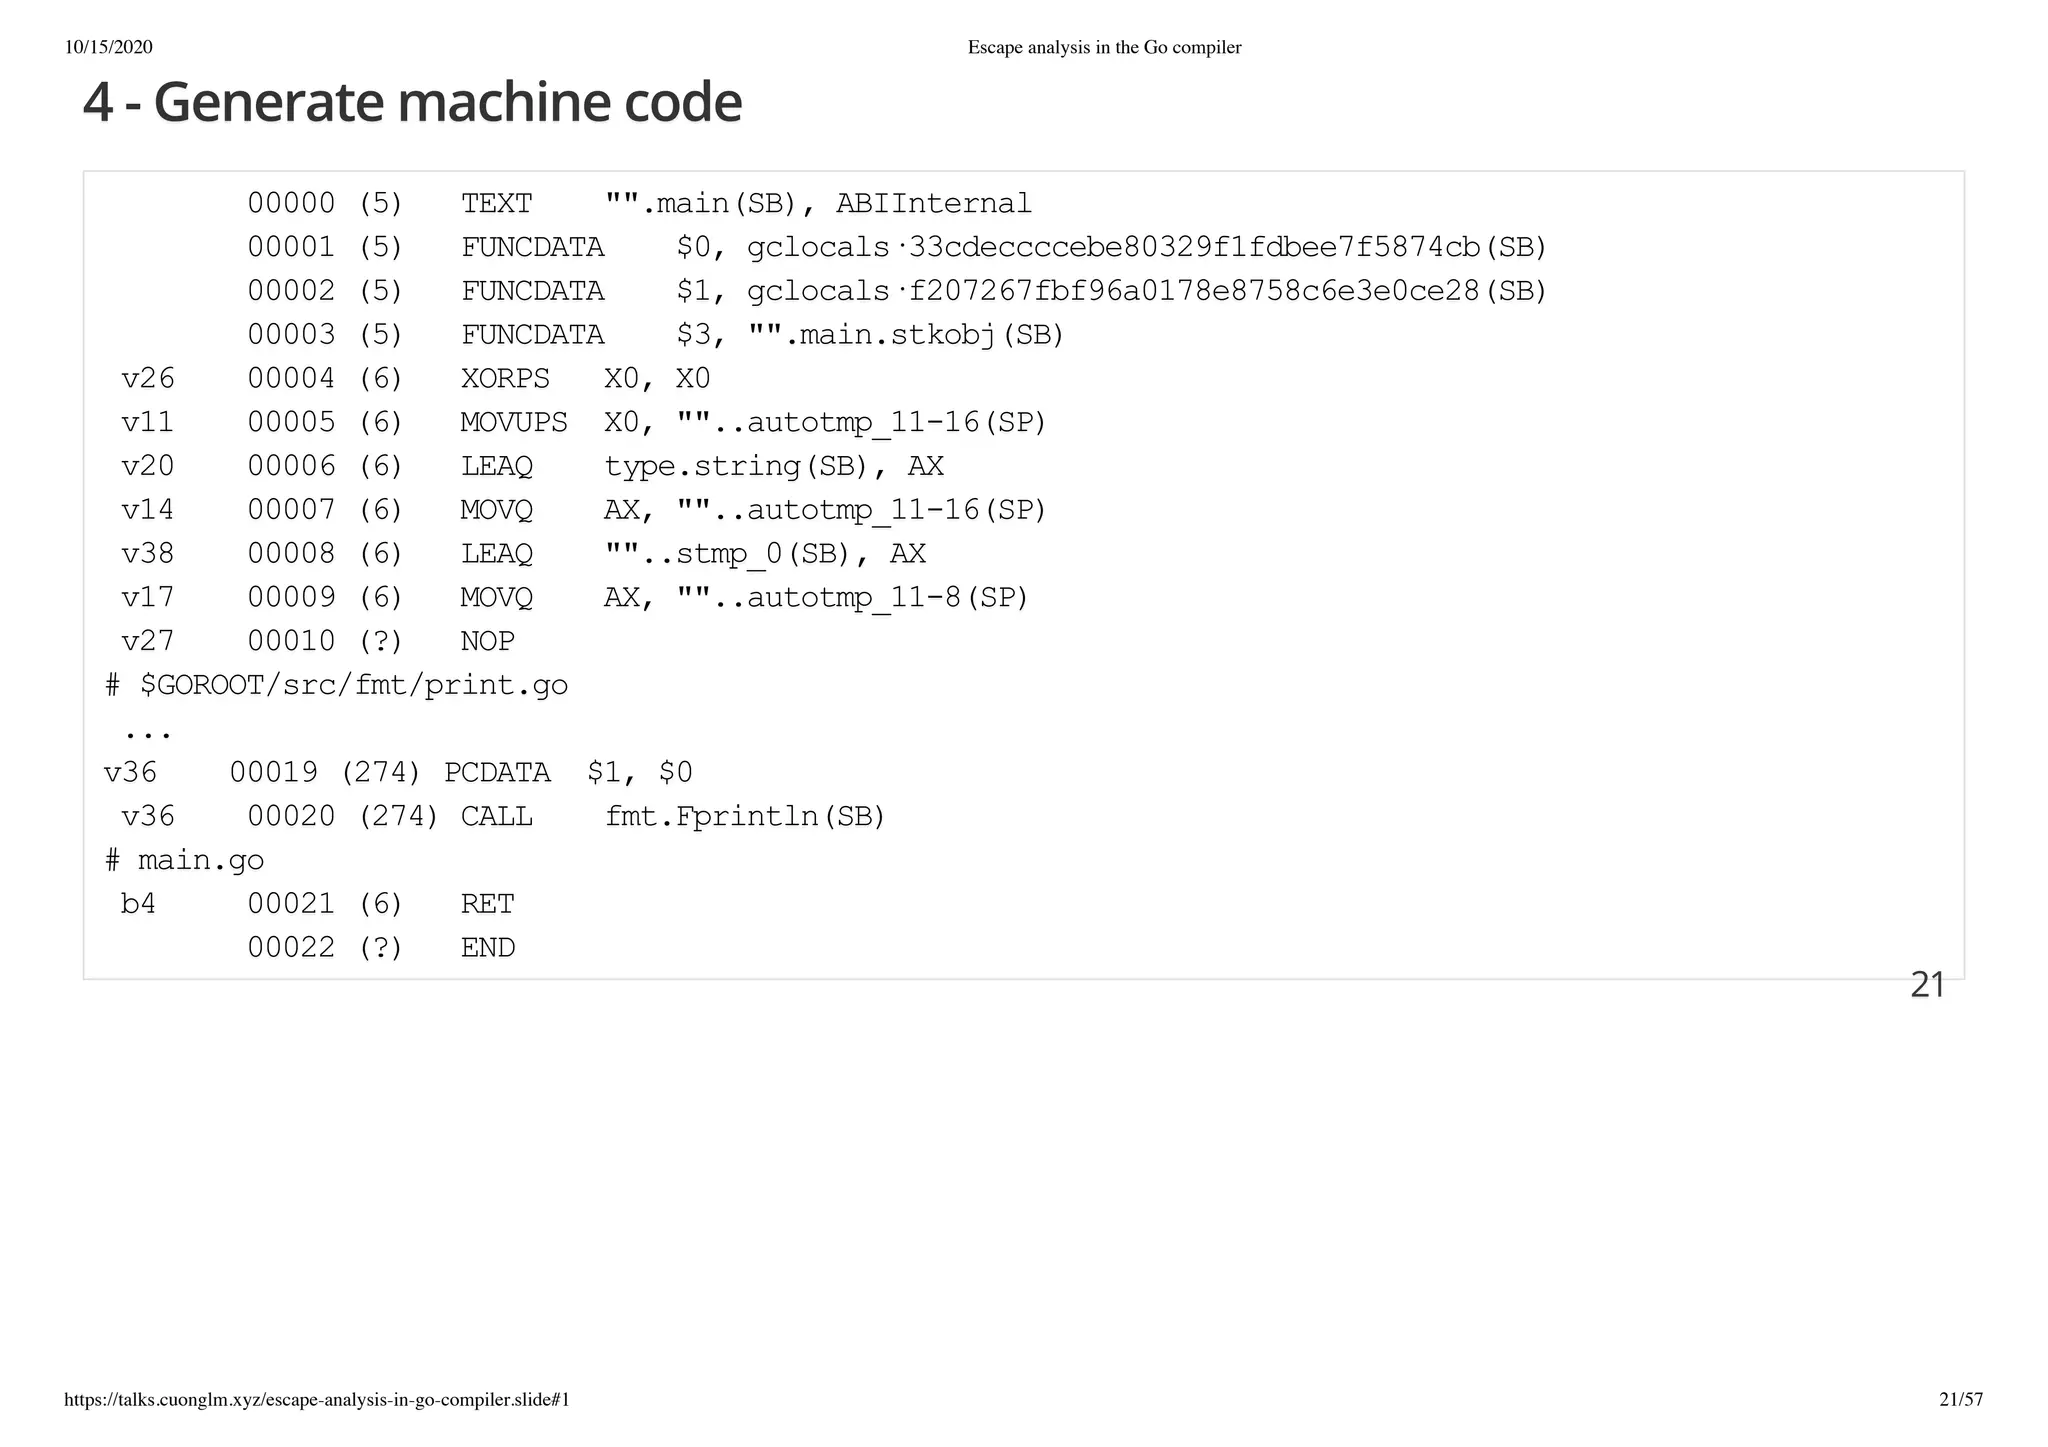2048x1447 pixels.
Task: Click line number '(274)' on CALL line
Action: pos(398,816)
